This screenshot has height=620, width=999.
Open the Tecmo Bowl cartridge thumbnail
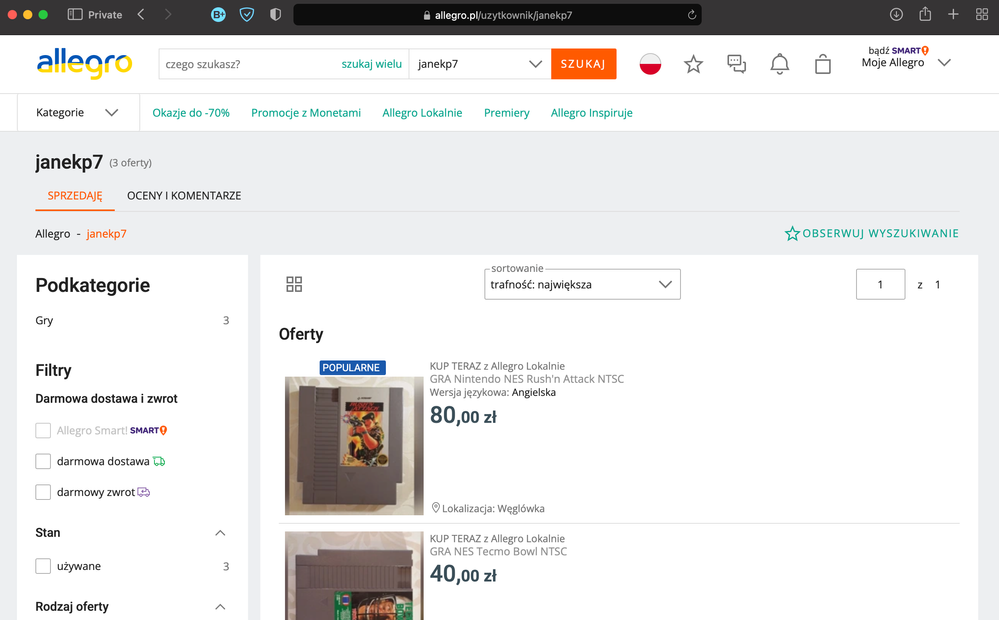tap(354, 576)
